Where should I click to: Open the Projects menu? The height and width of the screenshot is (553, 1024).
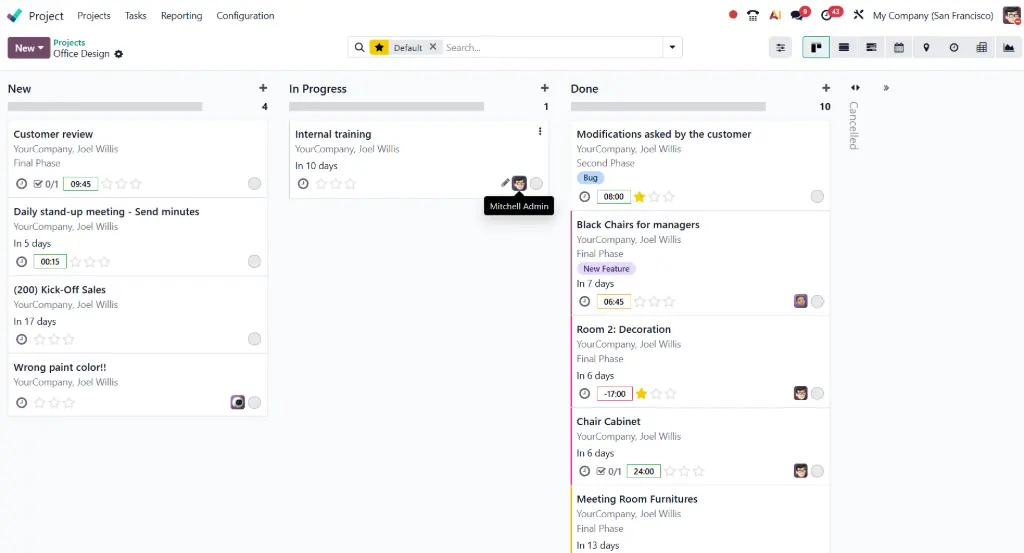click(x=93, y=16)
